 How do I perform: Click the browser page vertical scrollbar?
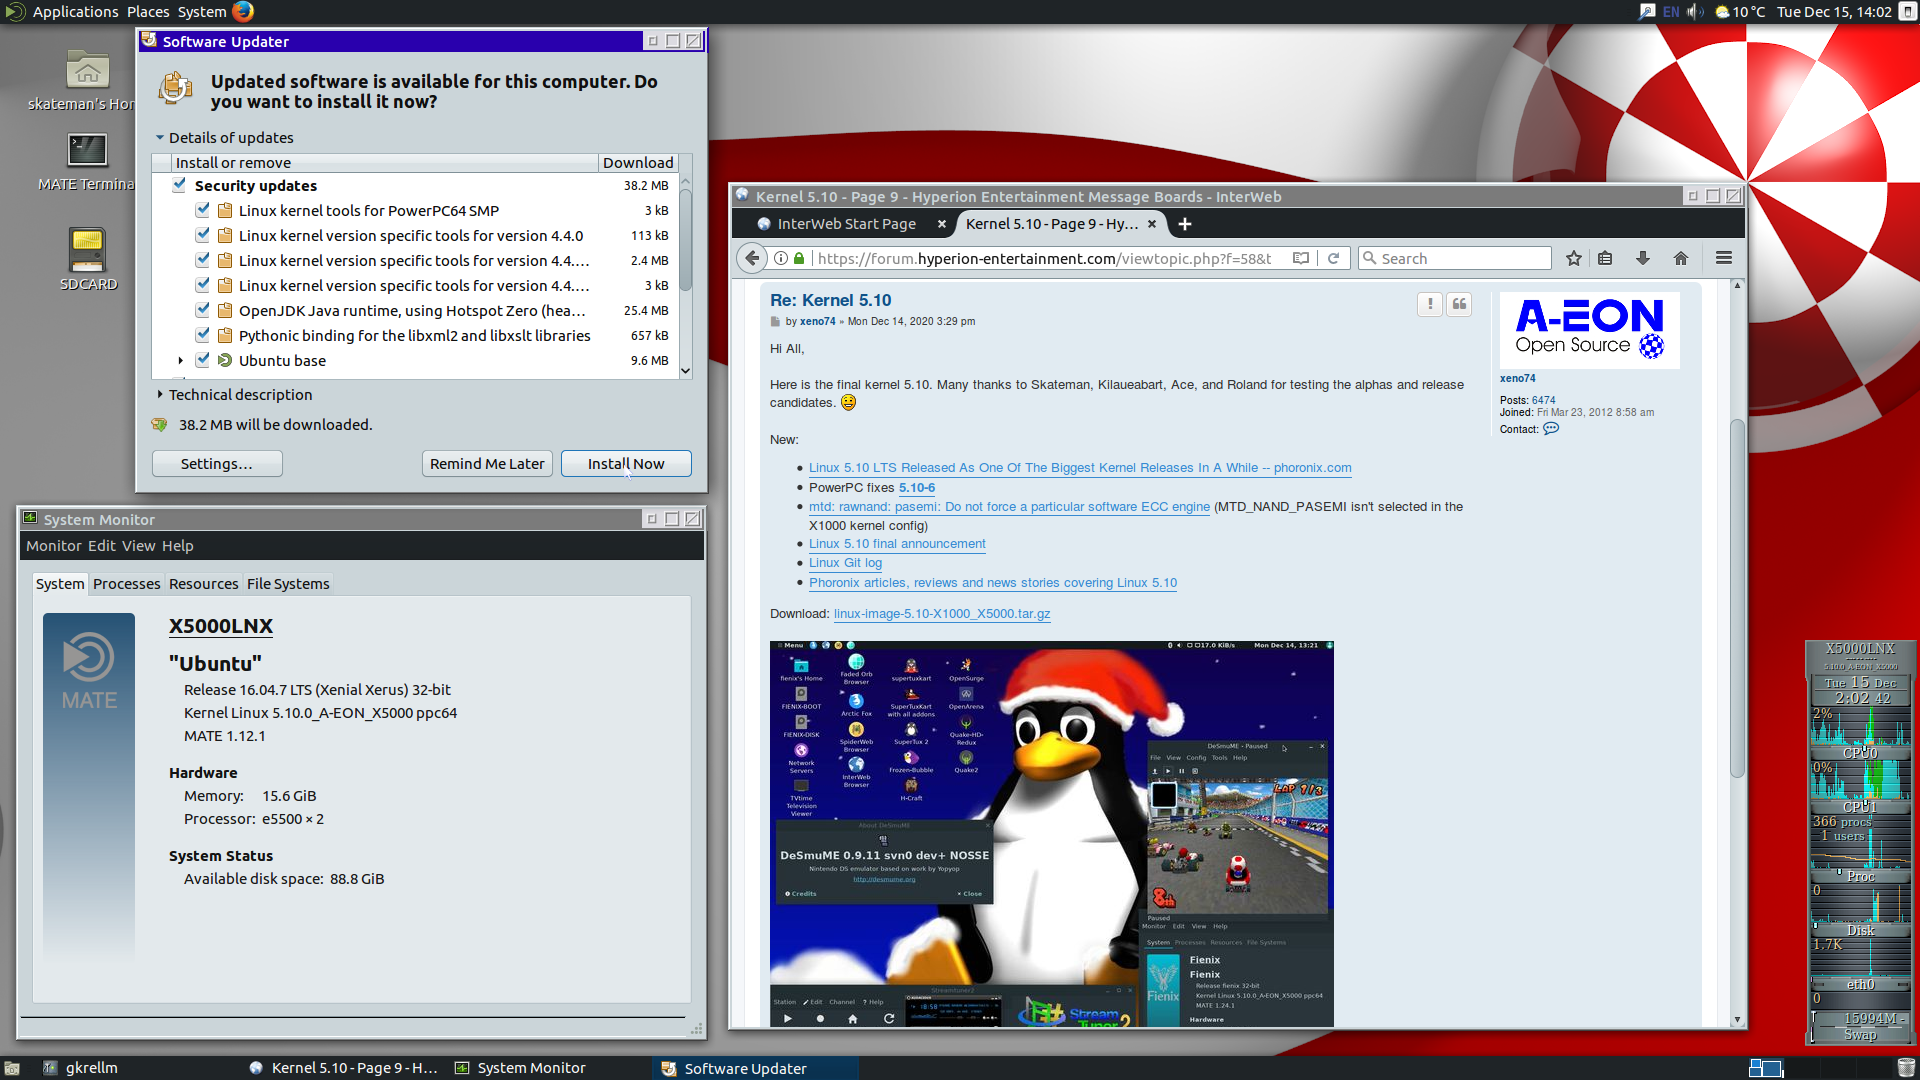(1737, 600)
